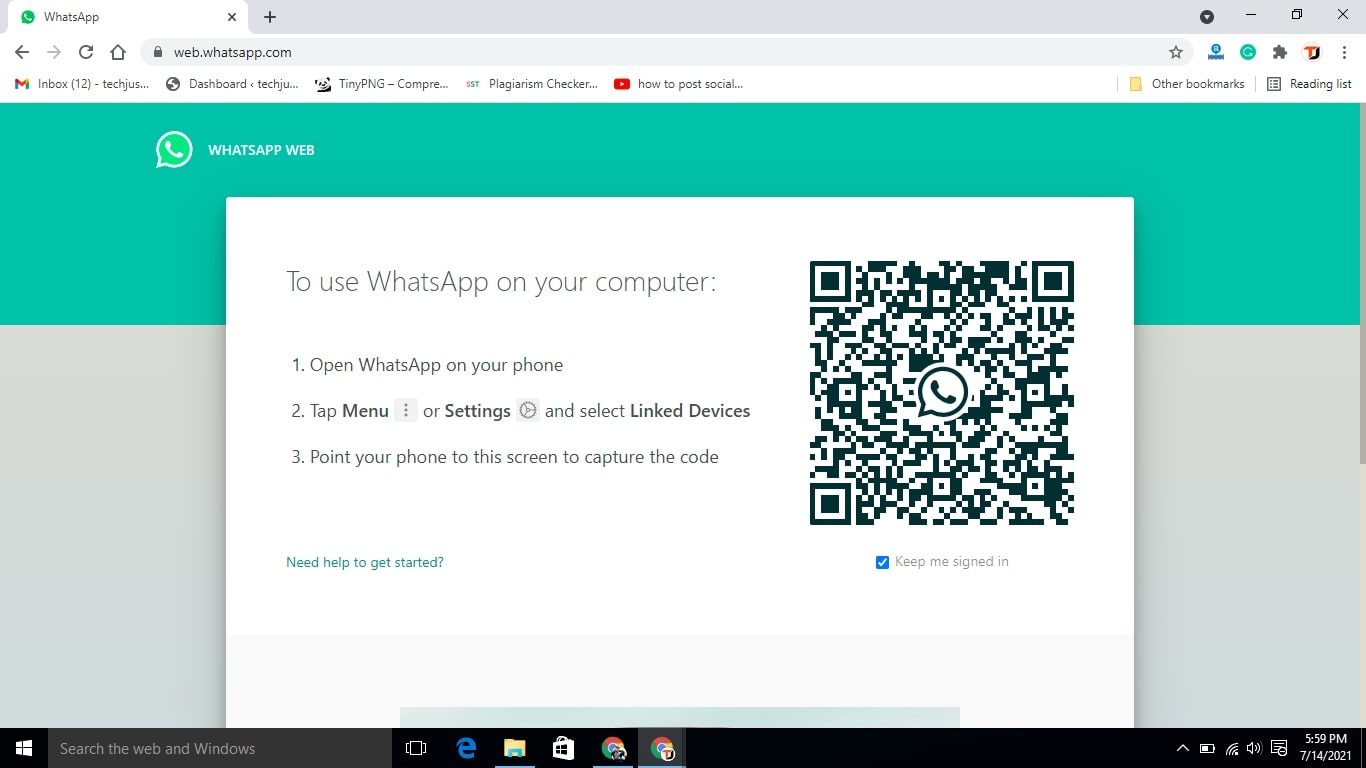The width and height of the screenshot is (1366, 768).
Task: Uncheck Keep me signed in
Action: (882, 562)
